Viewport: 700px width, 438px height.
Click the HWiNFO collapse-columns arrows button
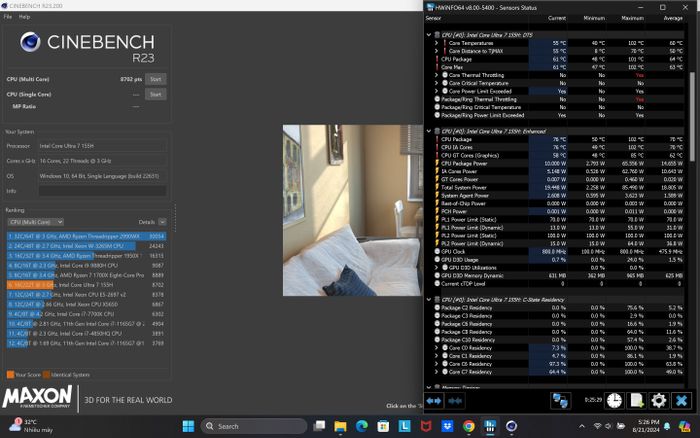pos(455,400)
